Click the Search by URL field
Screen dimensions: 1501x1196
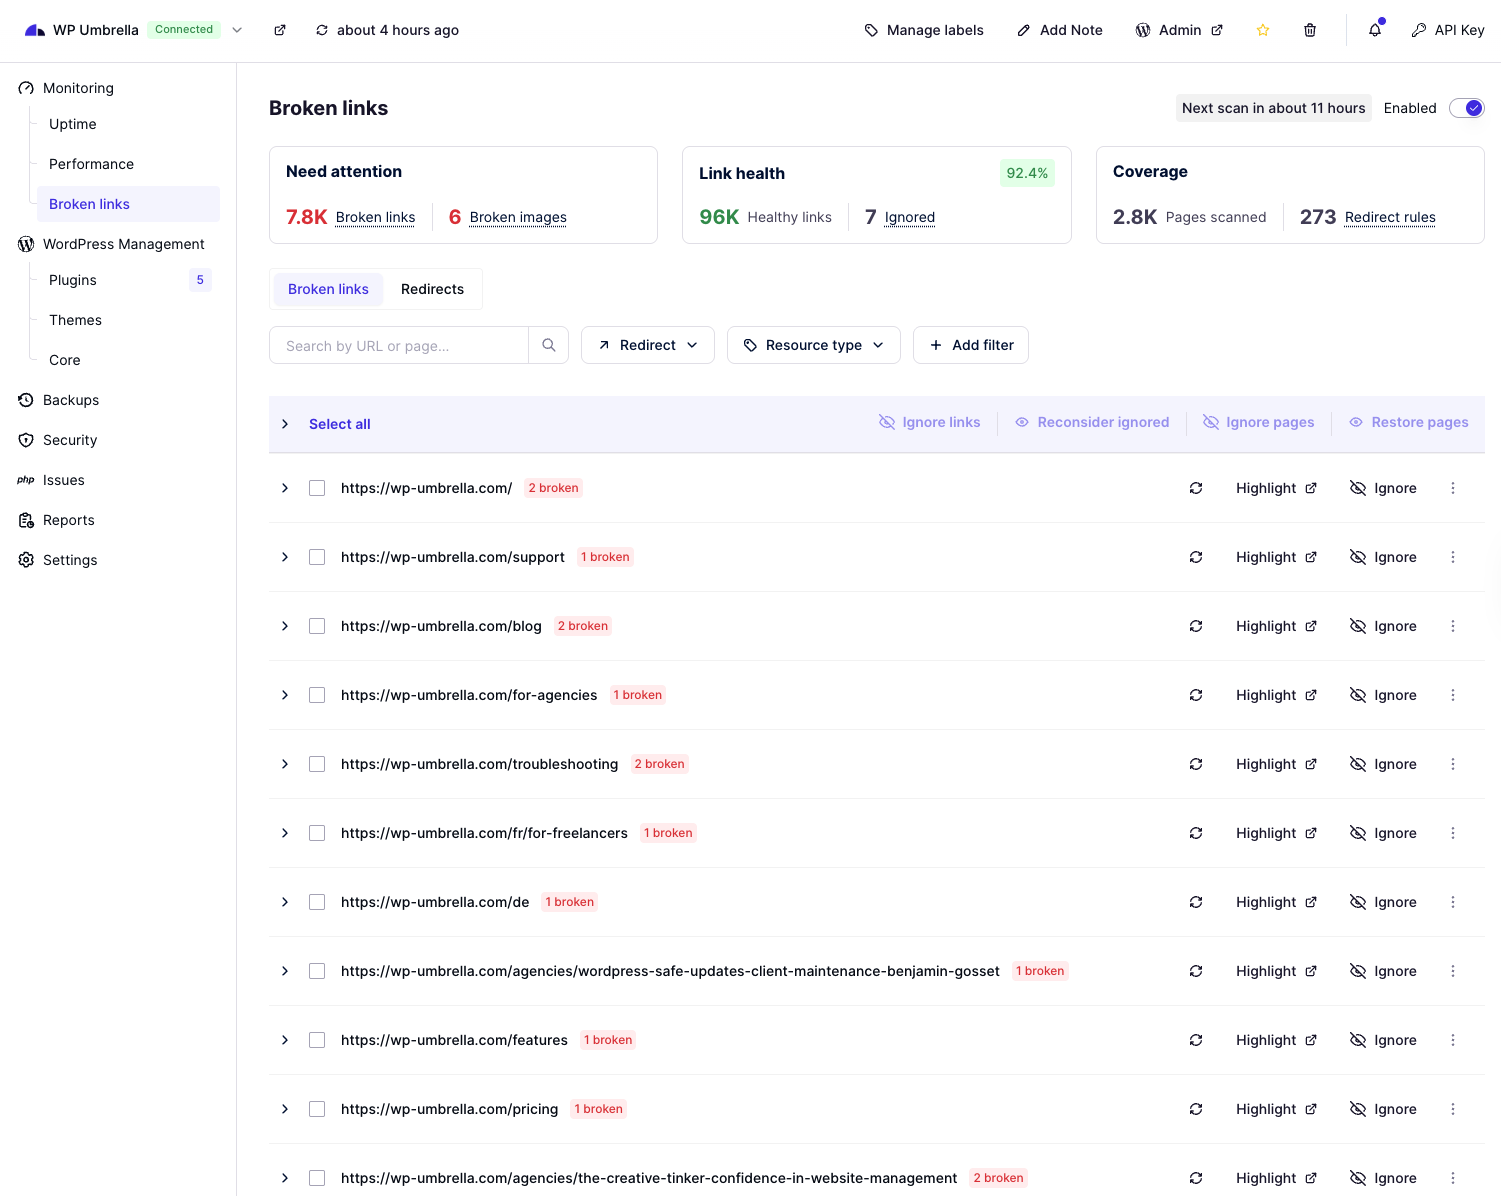click(x=399, y=345)
